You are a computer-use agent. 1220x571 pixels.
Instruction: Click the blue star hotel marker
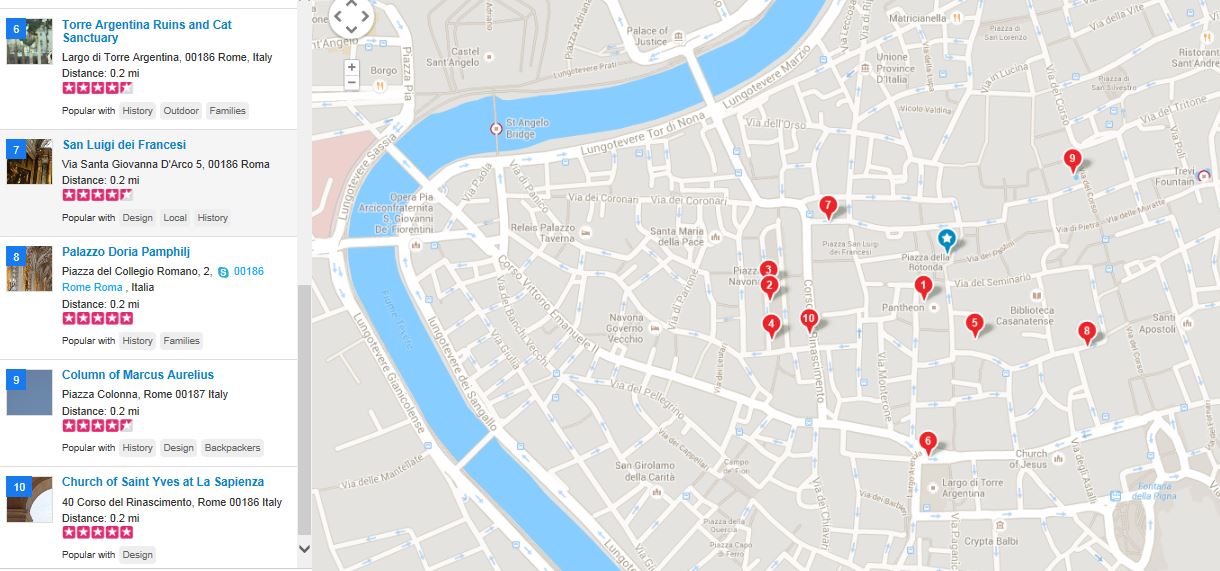946,240
